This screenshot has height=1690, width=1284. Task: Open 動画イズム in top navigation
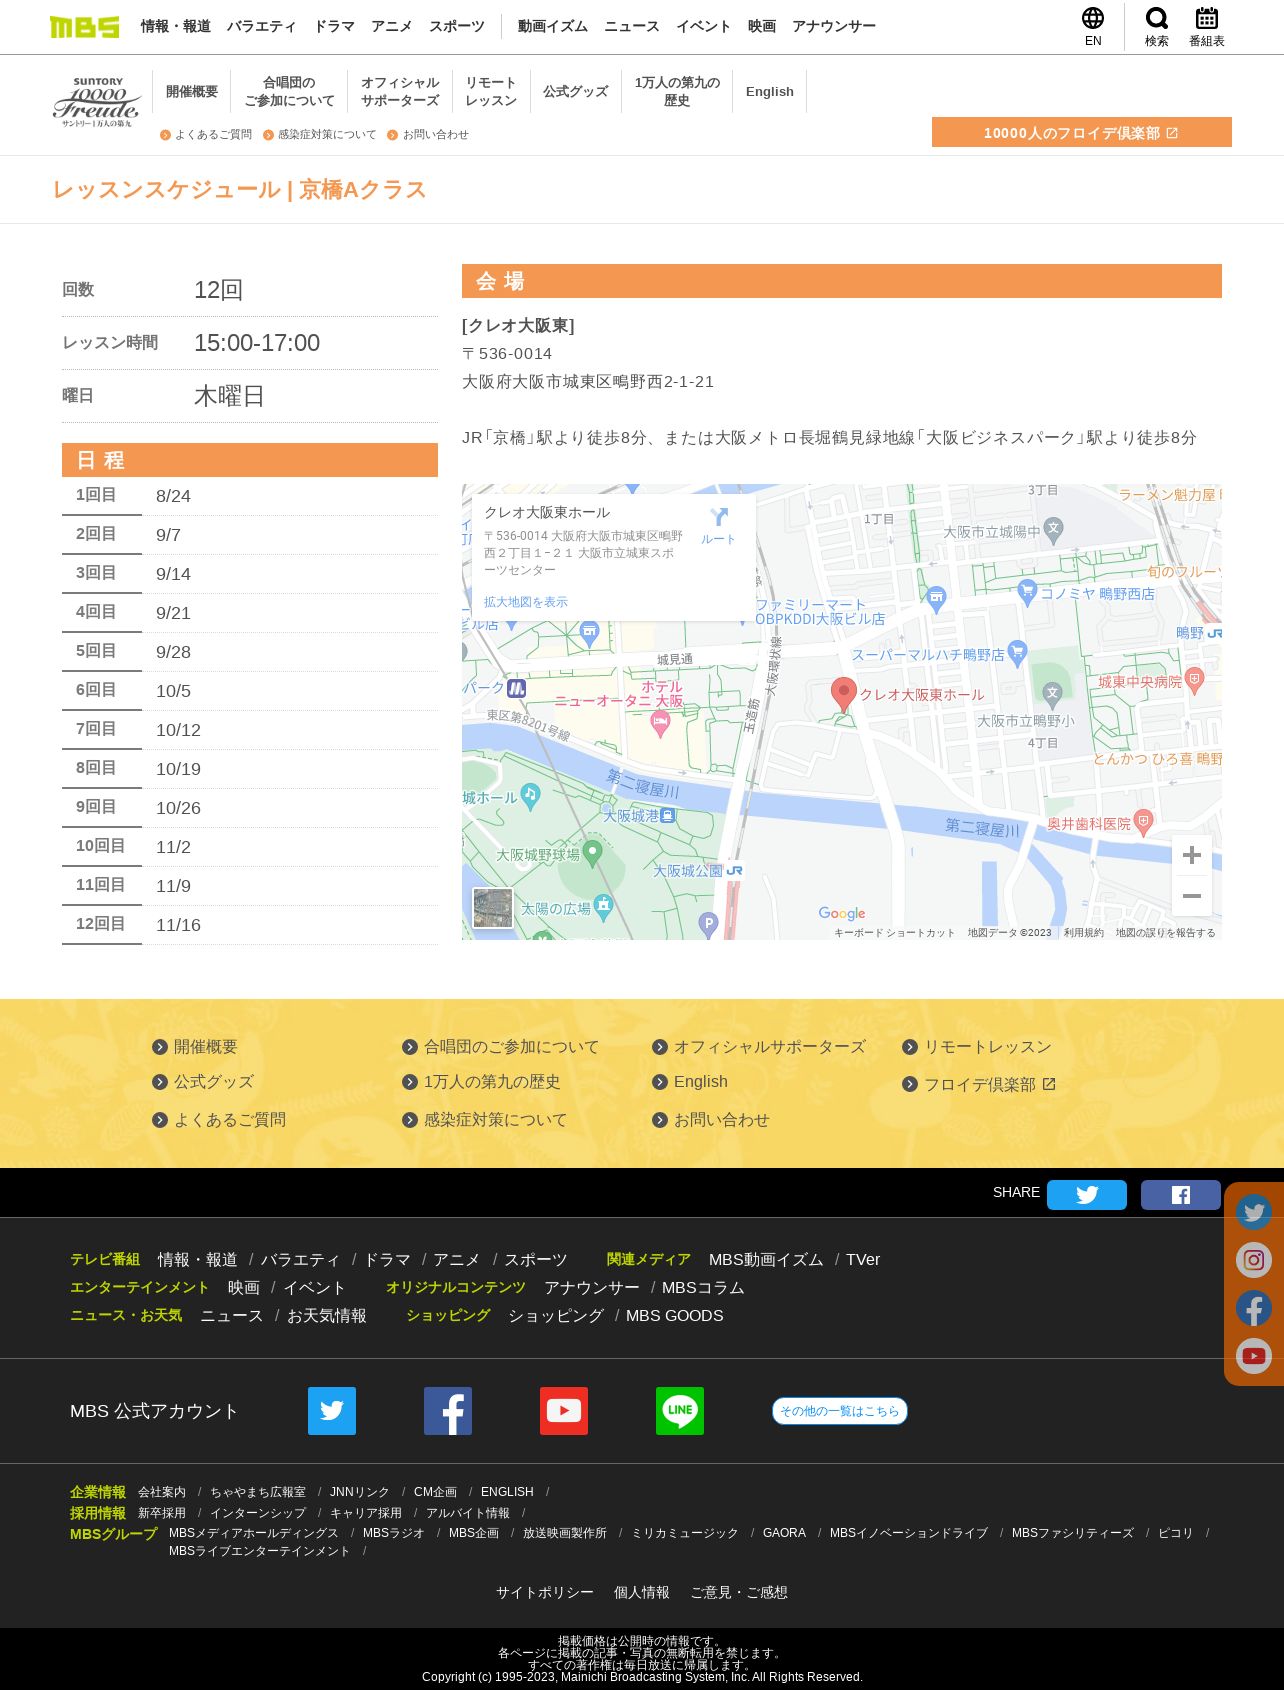553,27
